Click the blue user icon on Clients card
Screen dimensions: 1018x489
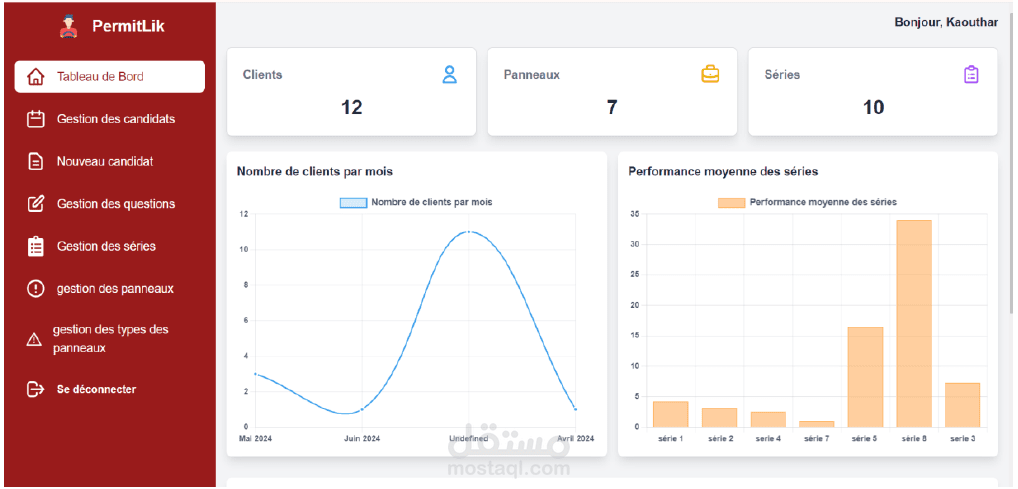tap(449, 75)
